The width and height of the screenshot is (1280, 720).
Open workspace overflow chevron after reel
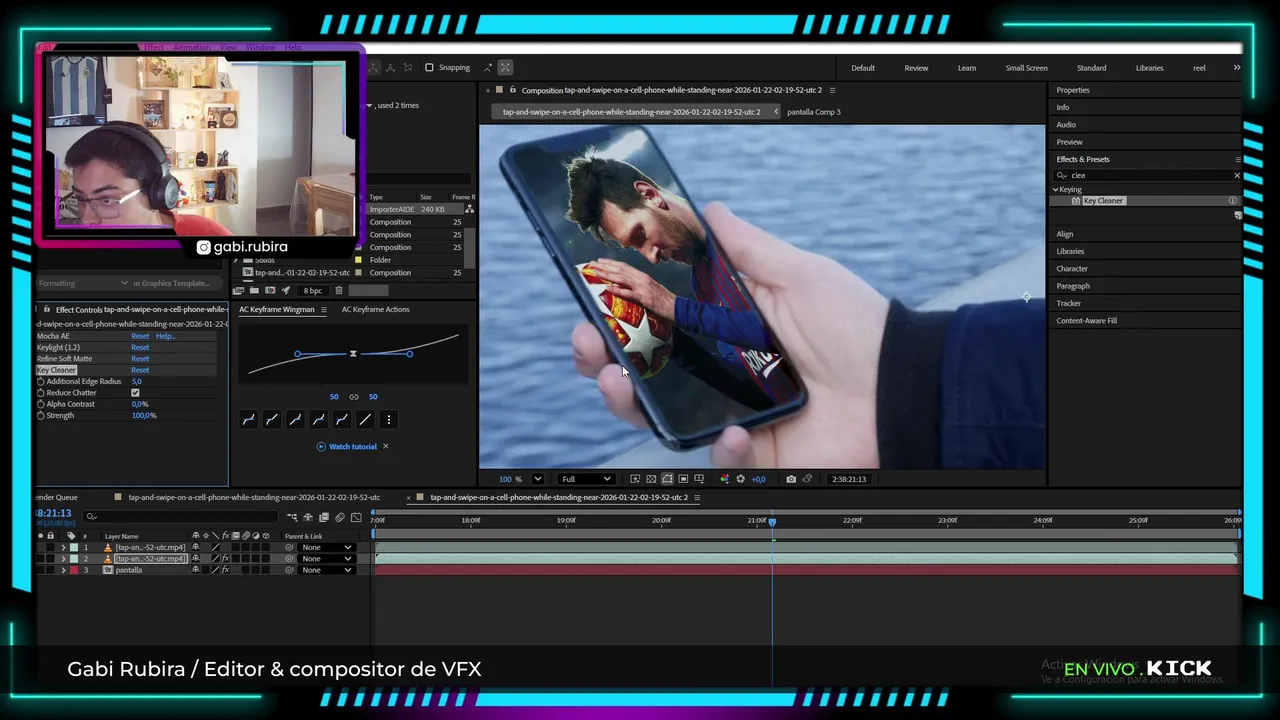click(1236, 68)
